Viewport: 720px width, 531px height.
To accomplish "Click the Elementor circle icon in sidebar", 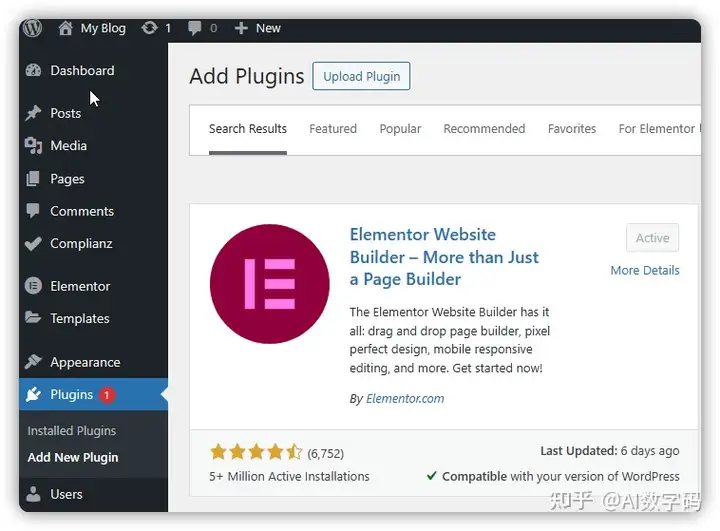I will [33, 286].
